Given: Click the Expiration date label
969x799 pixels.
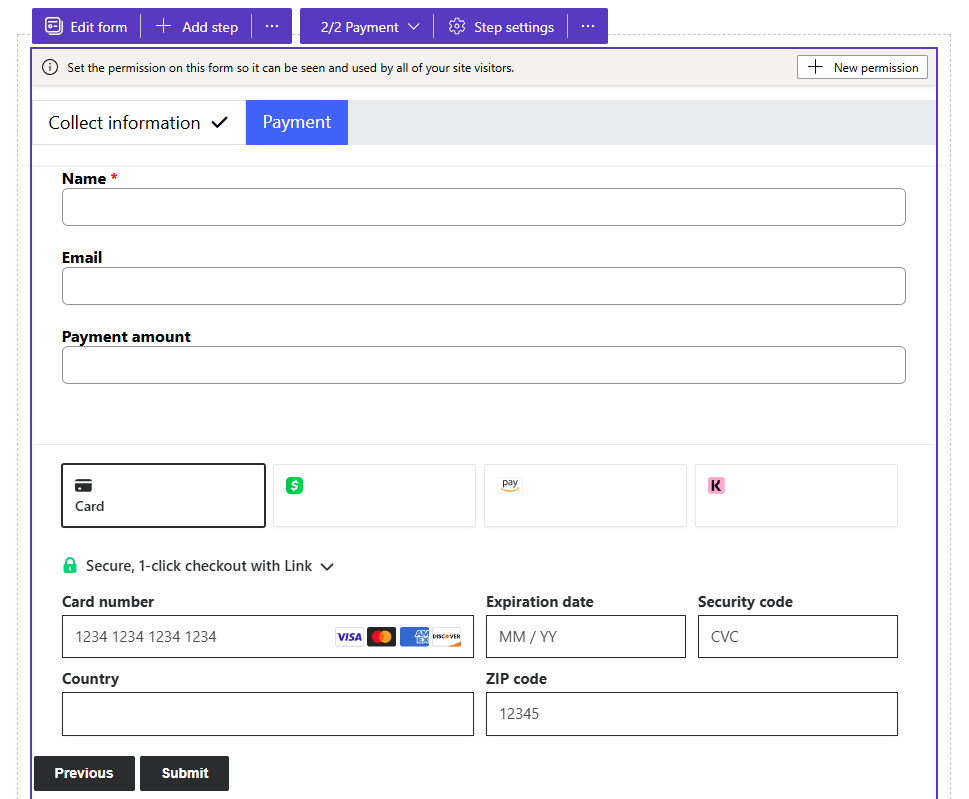Looking at the screenshot, I should pyautogui.click(x=540, y=602).
